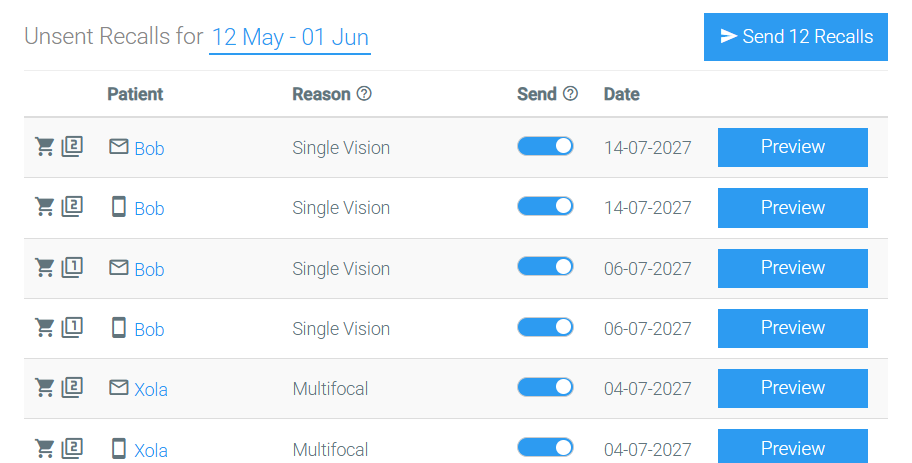Preview the first Bob recall on 14-07-2027

[793, 147]
